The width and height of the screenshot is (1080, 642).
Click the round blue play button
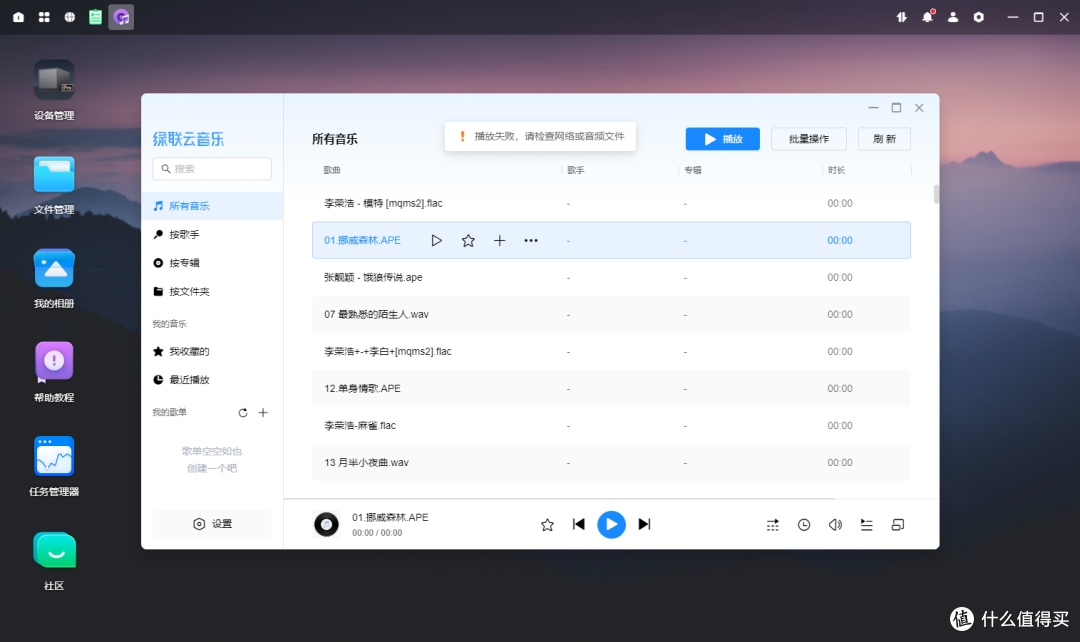612,524
